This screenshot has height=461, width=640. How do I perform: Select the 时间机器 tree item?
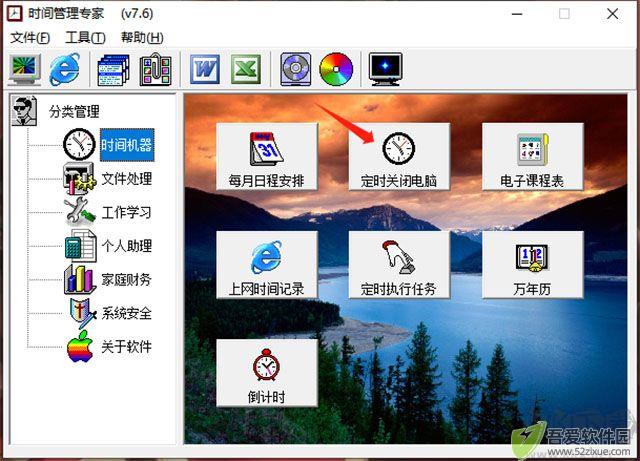tap(127, 145)
